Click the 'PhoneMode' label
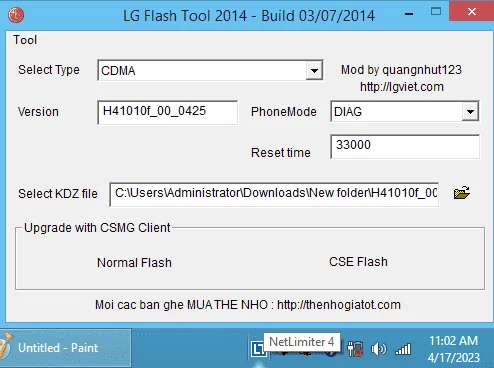Image resolution: width=494 pixels, height=368 pixels. coord(284,112)
